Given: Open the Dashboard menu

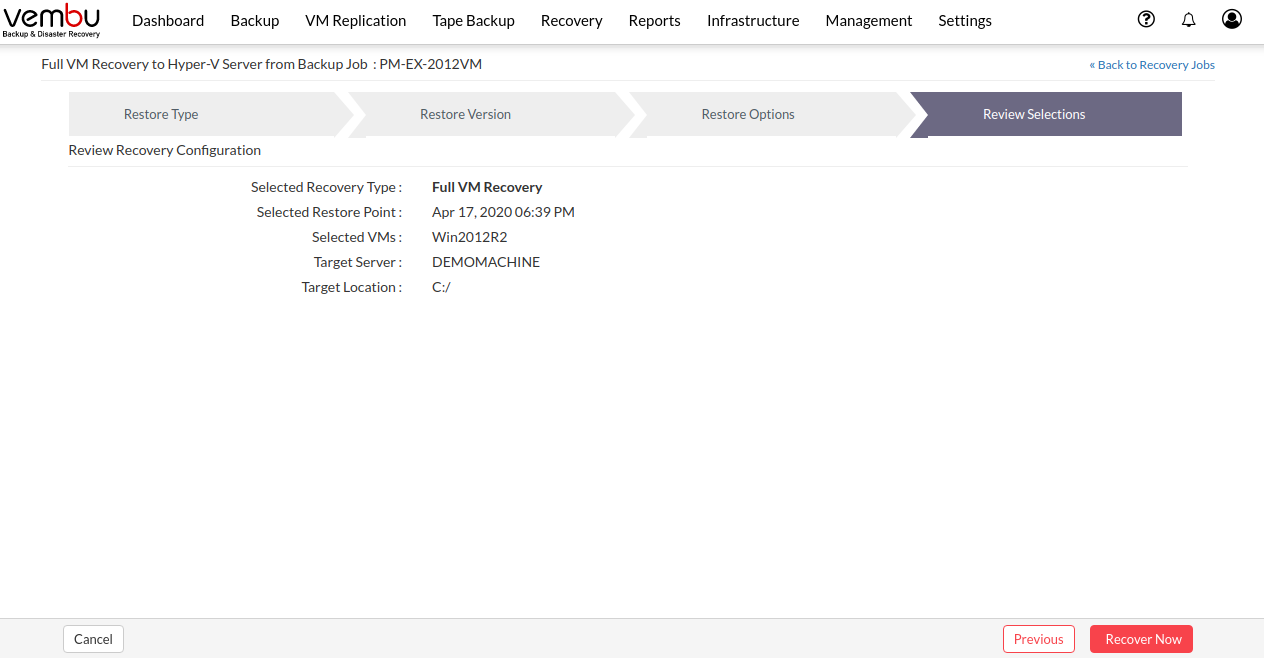Looking at the screenshot, I should [168, 20].
